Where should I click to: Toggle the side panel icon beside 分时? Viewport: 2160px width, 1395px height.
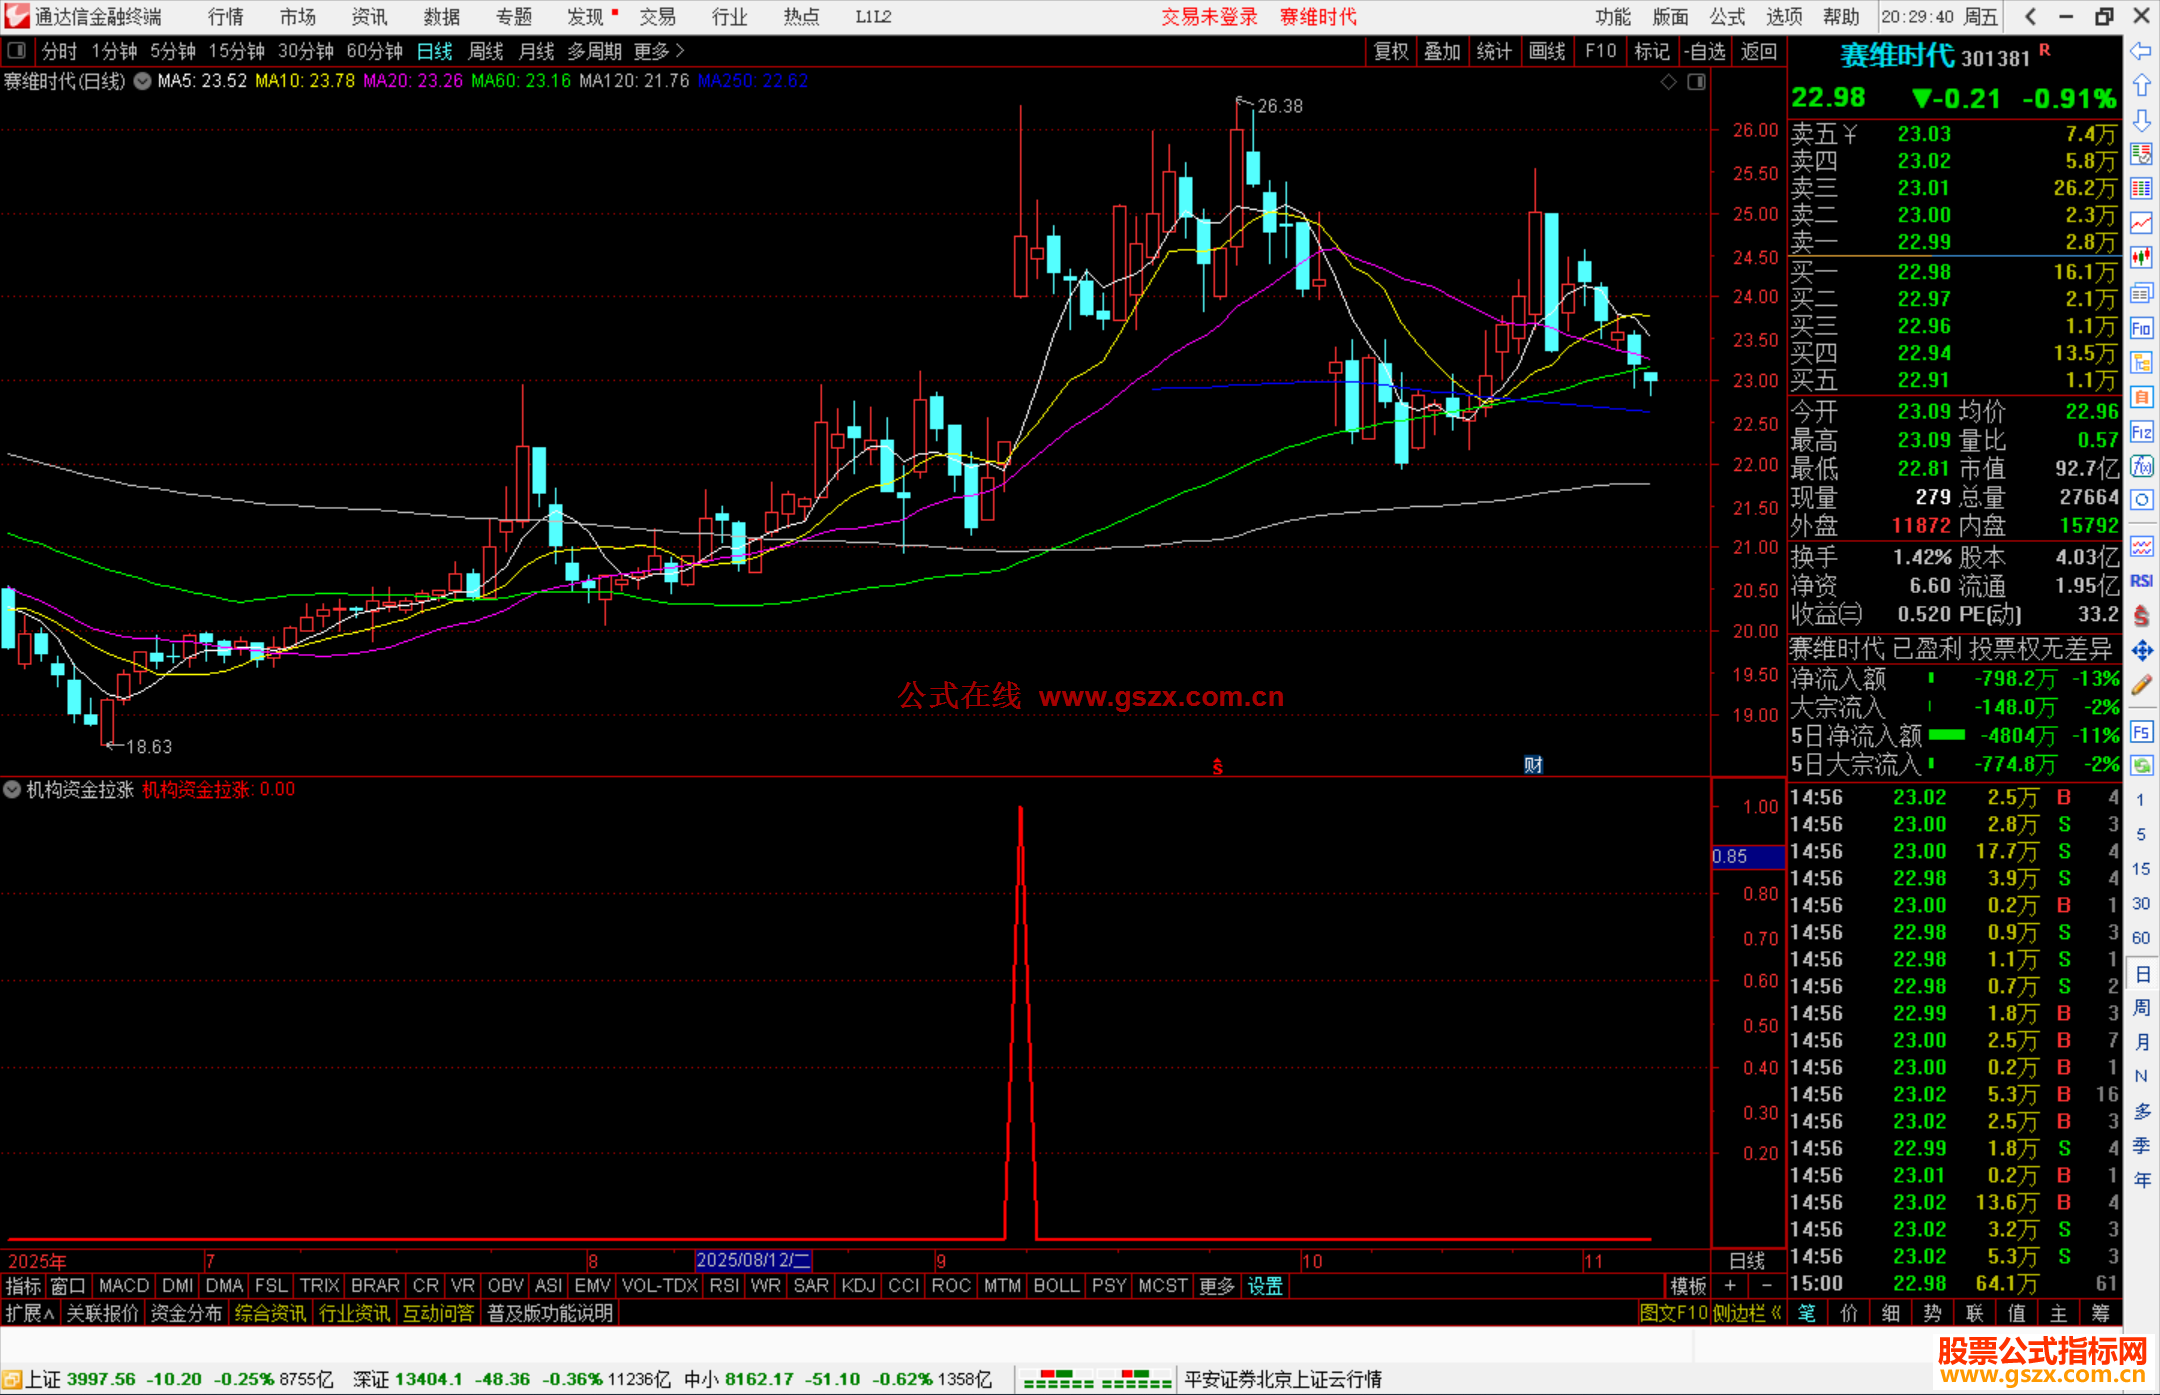(x=17, y=50)
